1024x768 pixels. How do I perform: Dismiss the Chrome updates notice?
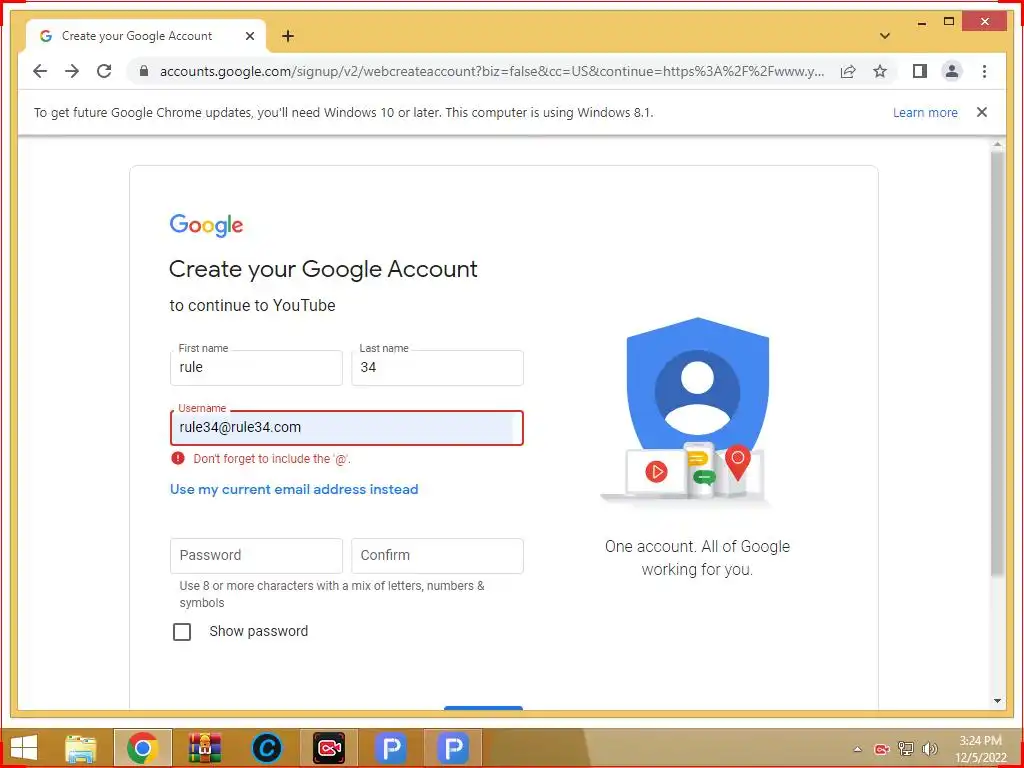tap(982, 112)
